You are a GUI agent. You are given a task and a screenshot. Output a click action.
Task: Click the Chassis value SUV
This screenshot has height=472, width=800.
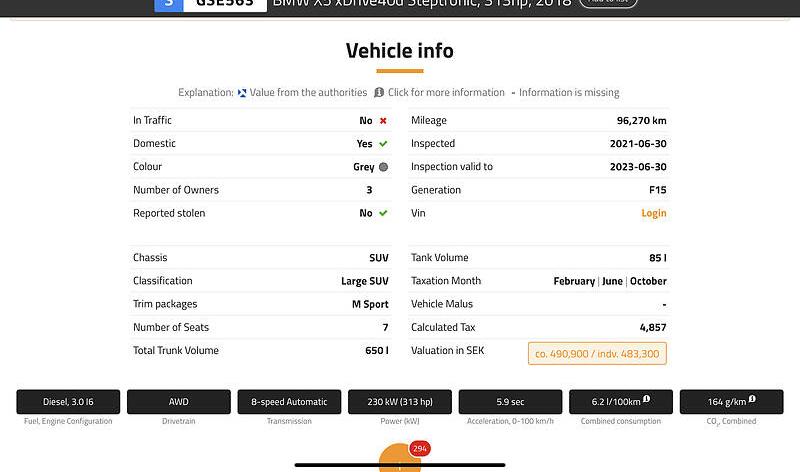379,258
